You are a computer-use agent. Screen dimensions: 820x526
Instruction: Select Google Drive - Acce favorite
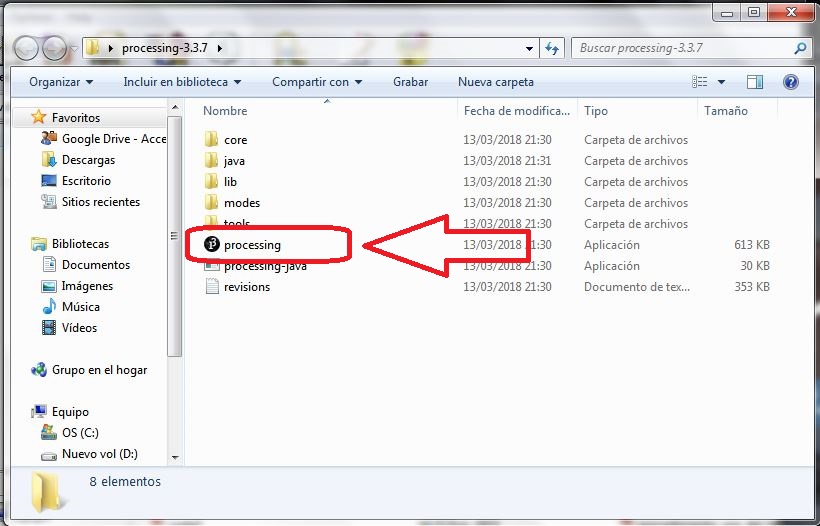click(x=114, y=139)
